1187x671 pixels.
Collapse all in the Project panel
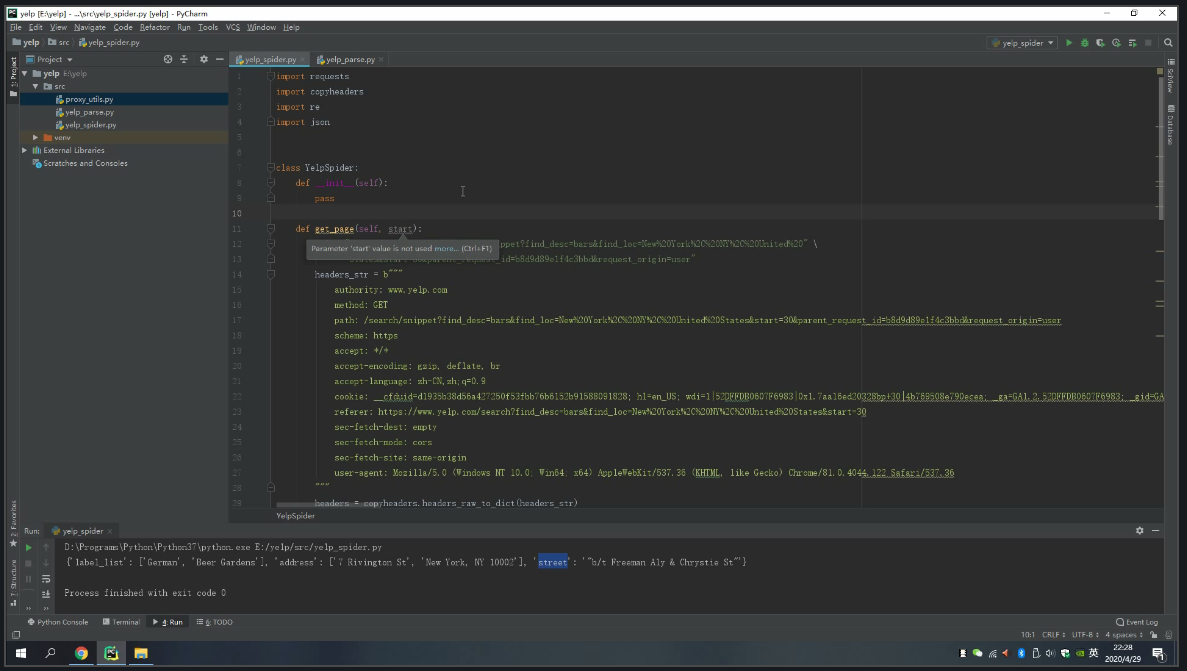tap(184, 59)
